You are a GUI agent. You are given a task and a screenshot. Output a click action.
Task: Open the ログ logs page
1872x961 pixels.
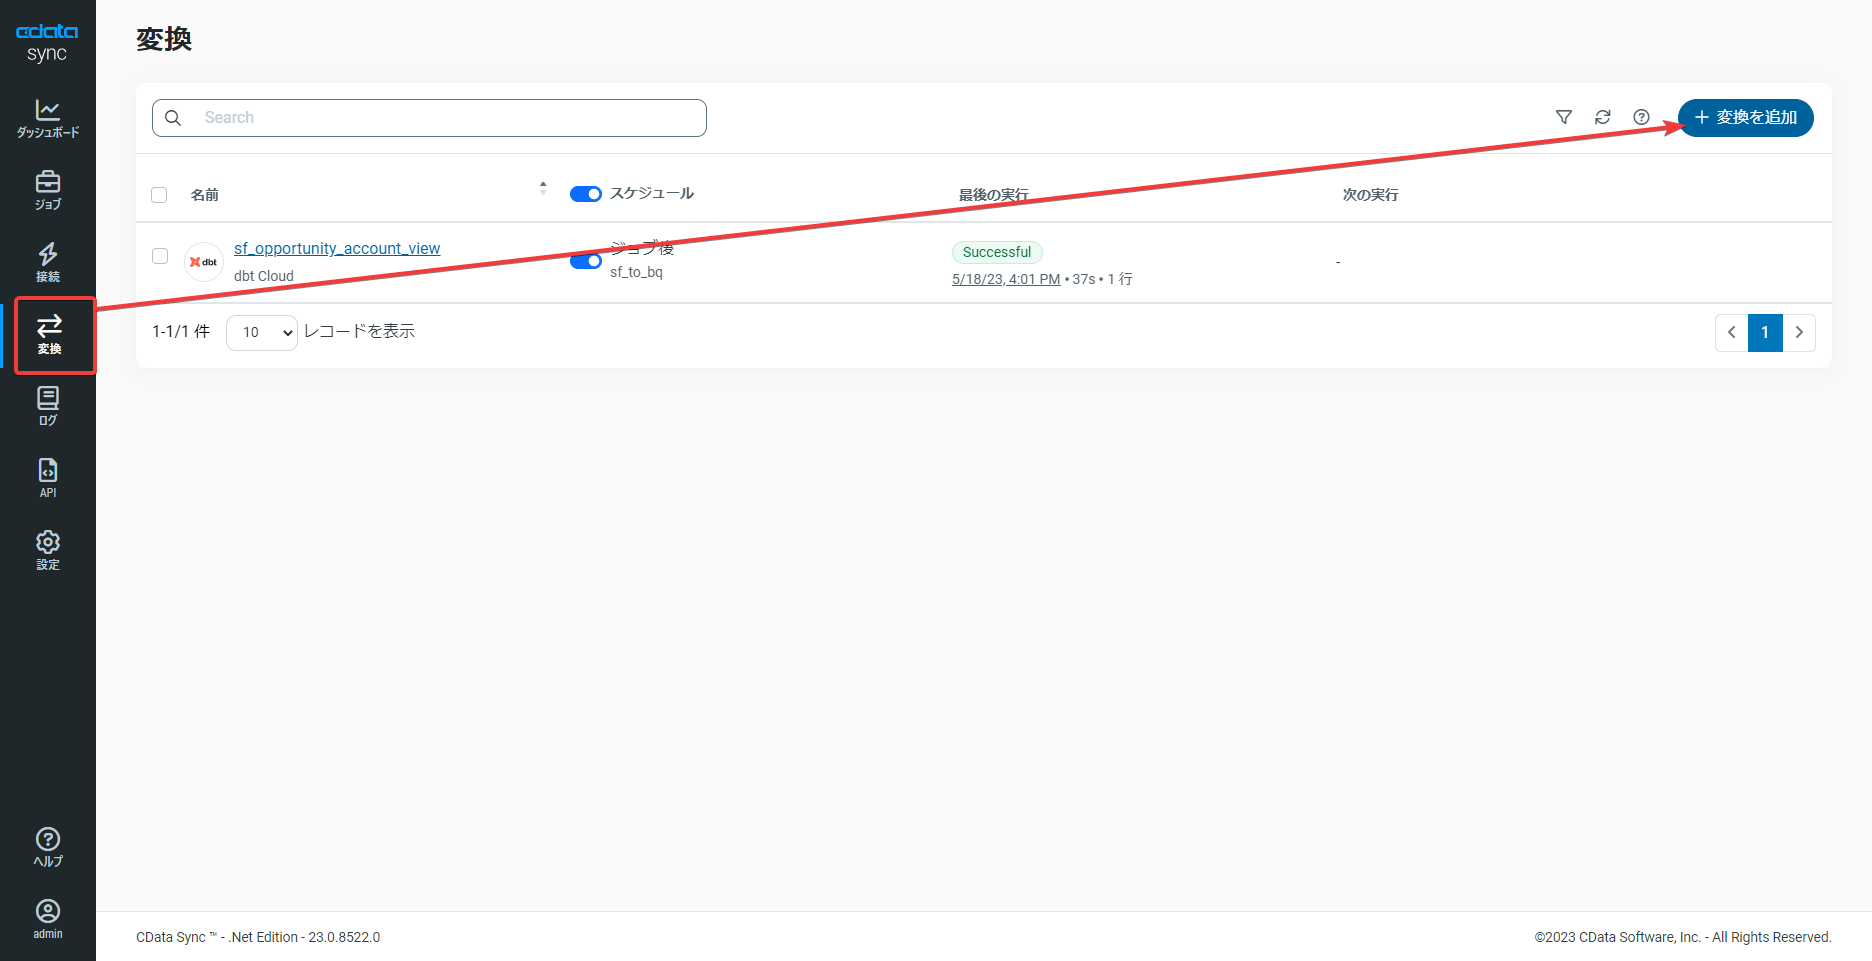coord(48,406)
